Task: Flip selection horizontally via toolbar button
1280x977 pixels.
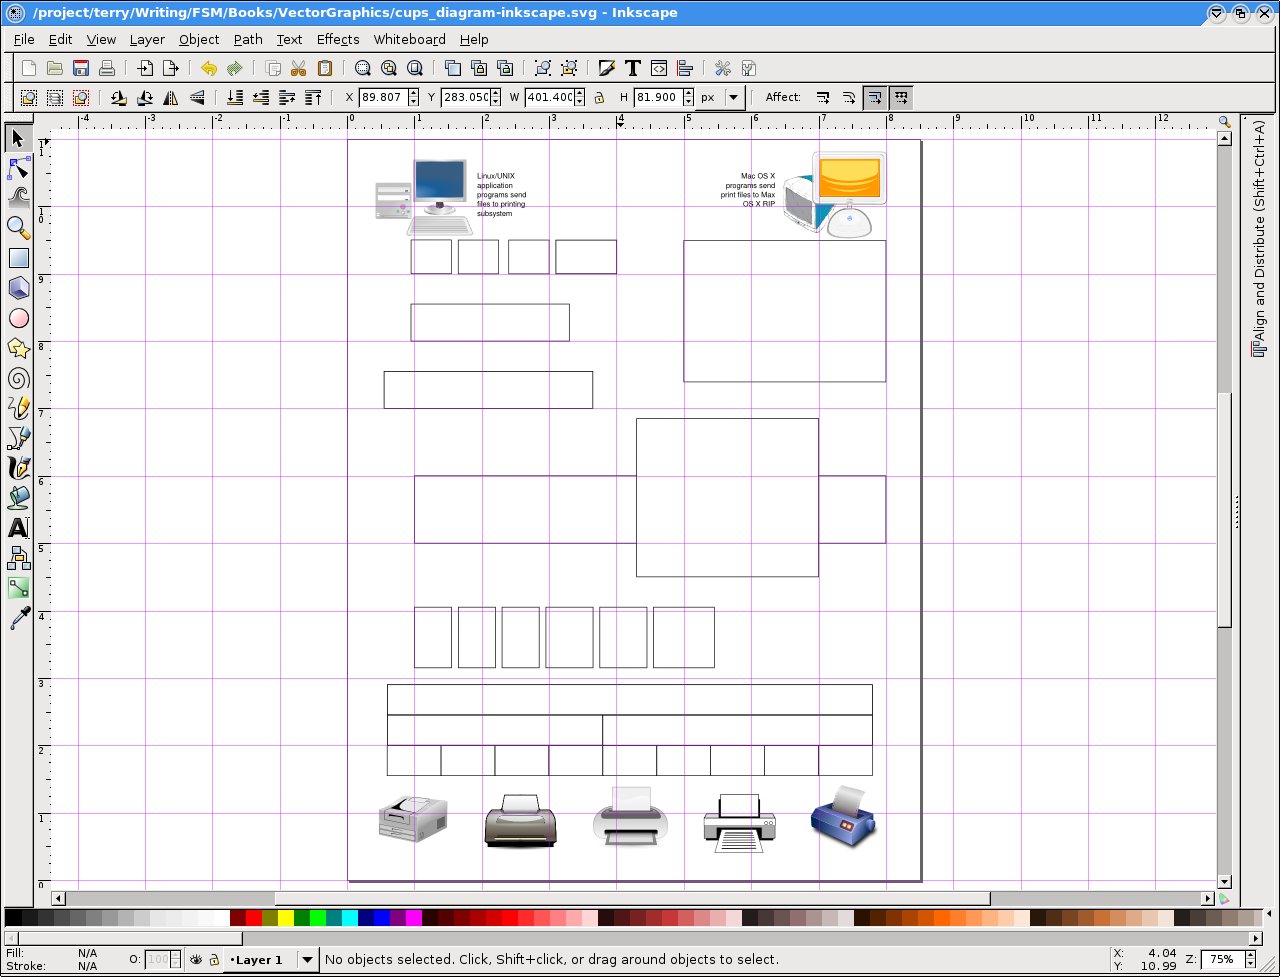Action: (x=168, y=97)
